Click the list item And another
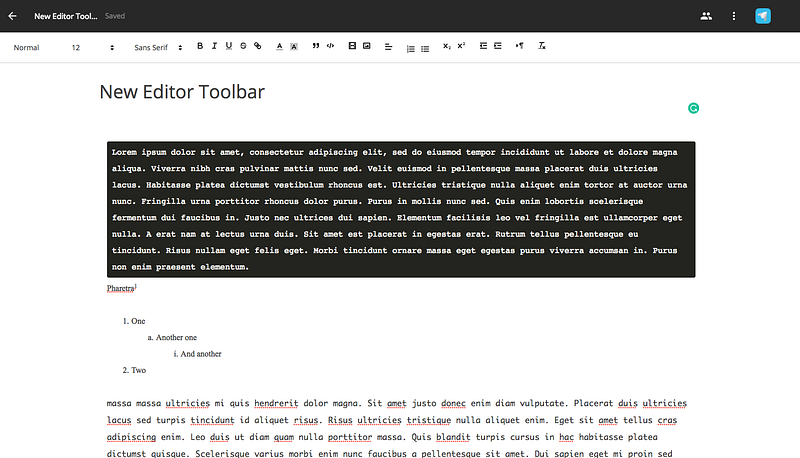 click(201, 354)
